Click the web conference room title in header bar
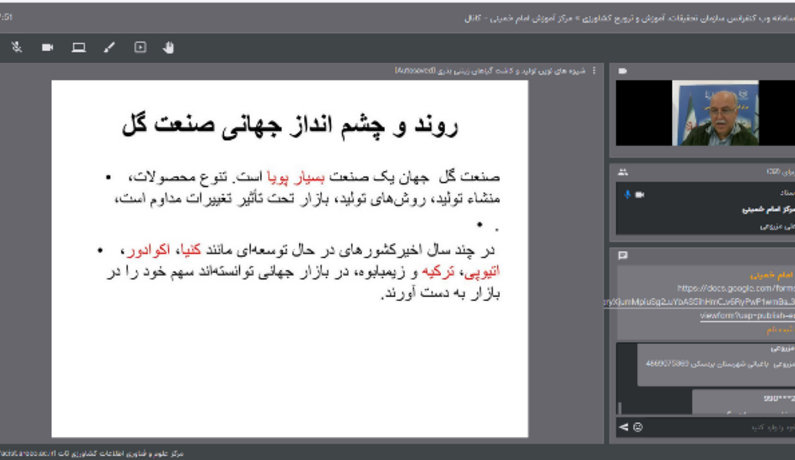This screenshot has height=460, width=795. 629,18
